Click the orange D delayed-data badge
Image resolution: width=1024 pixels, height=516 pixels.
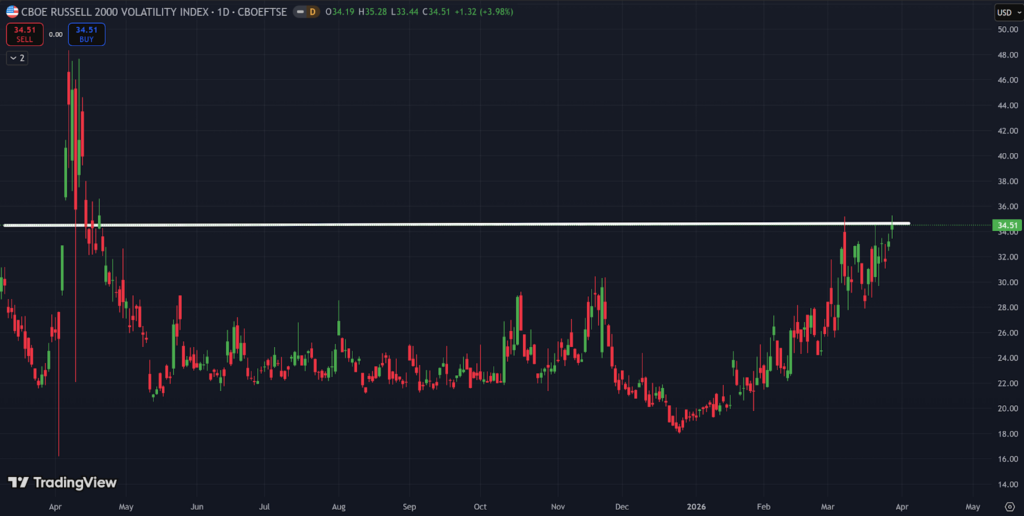[x=312, y=11]
